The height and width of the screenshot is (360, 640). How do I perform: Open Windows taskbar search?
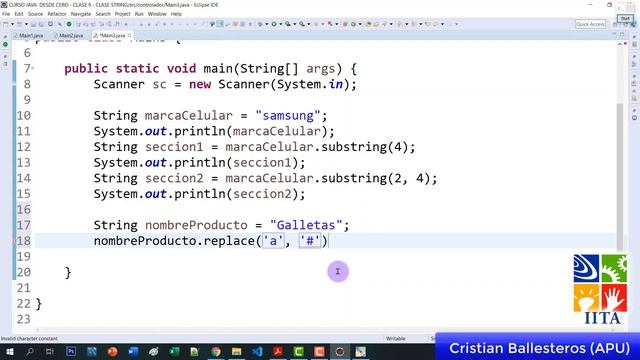[30, 351]
